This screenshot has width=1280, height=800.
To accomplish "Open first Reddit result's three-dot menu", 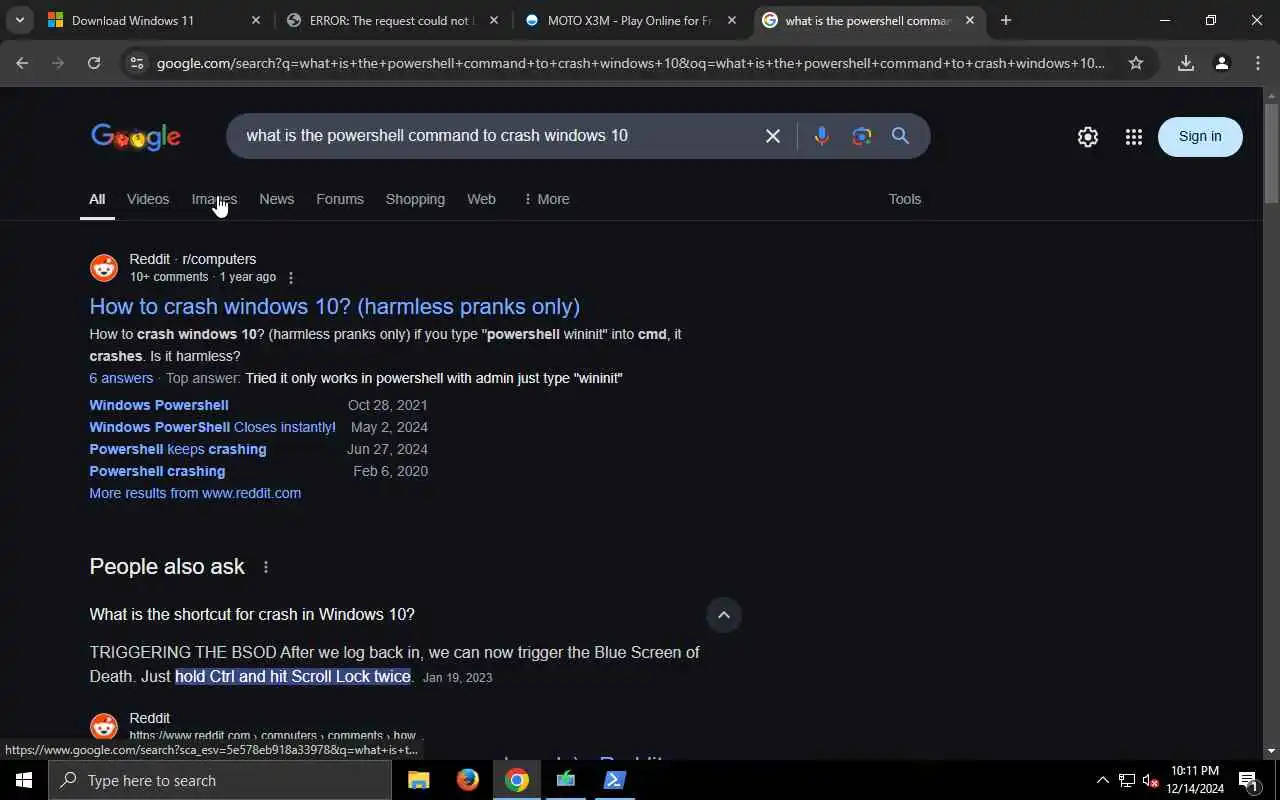I will pyautogui.click(x=291, y=278).
